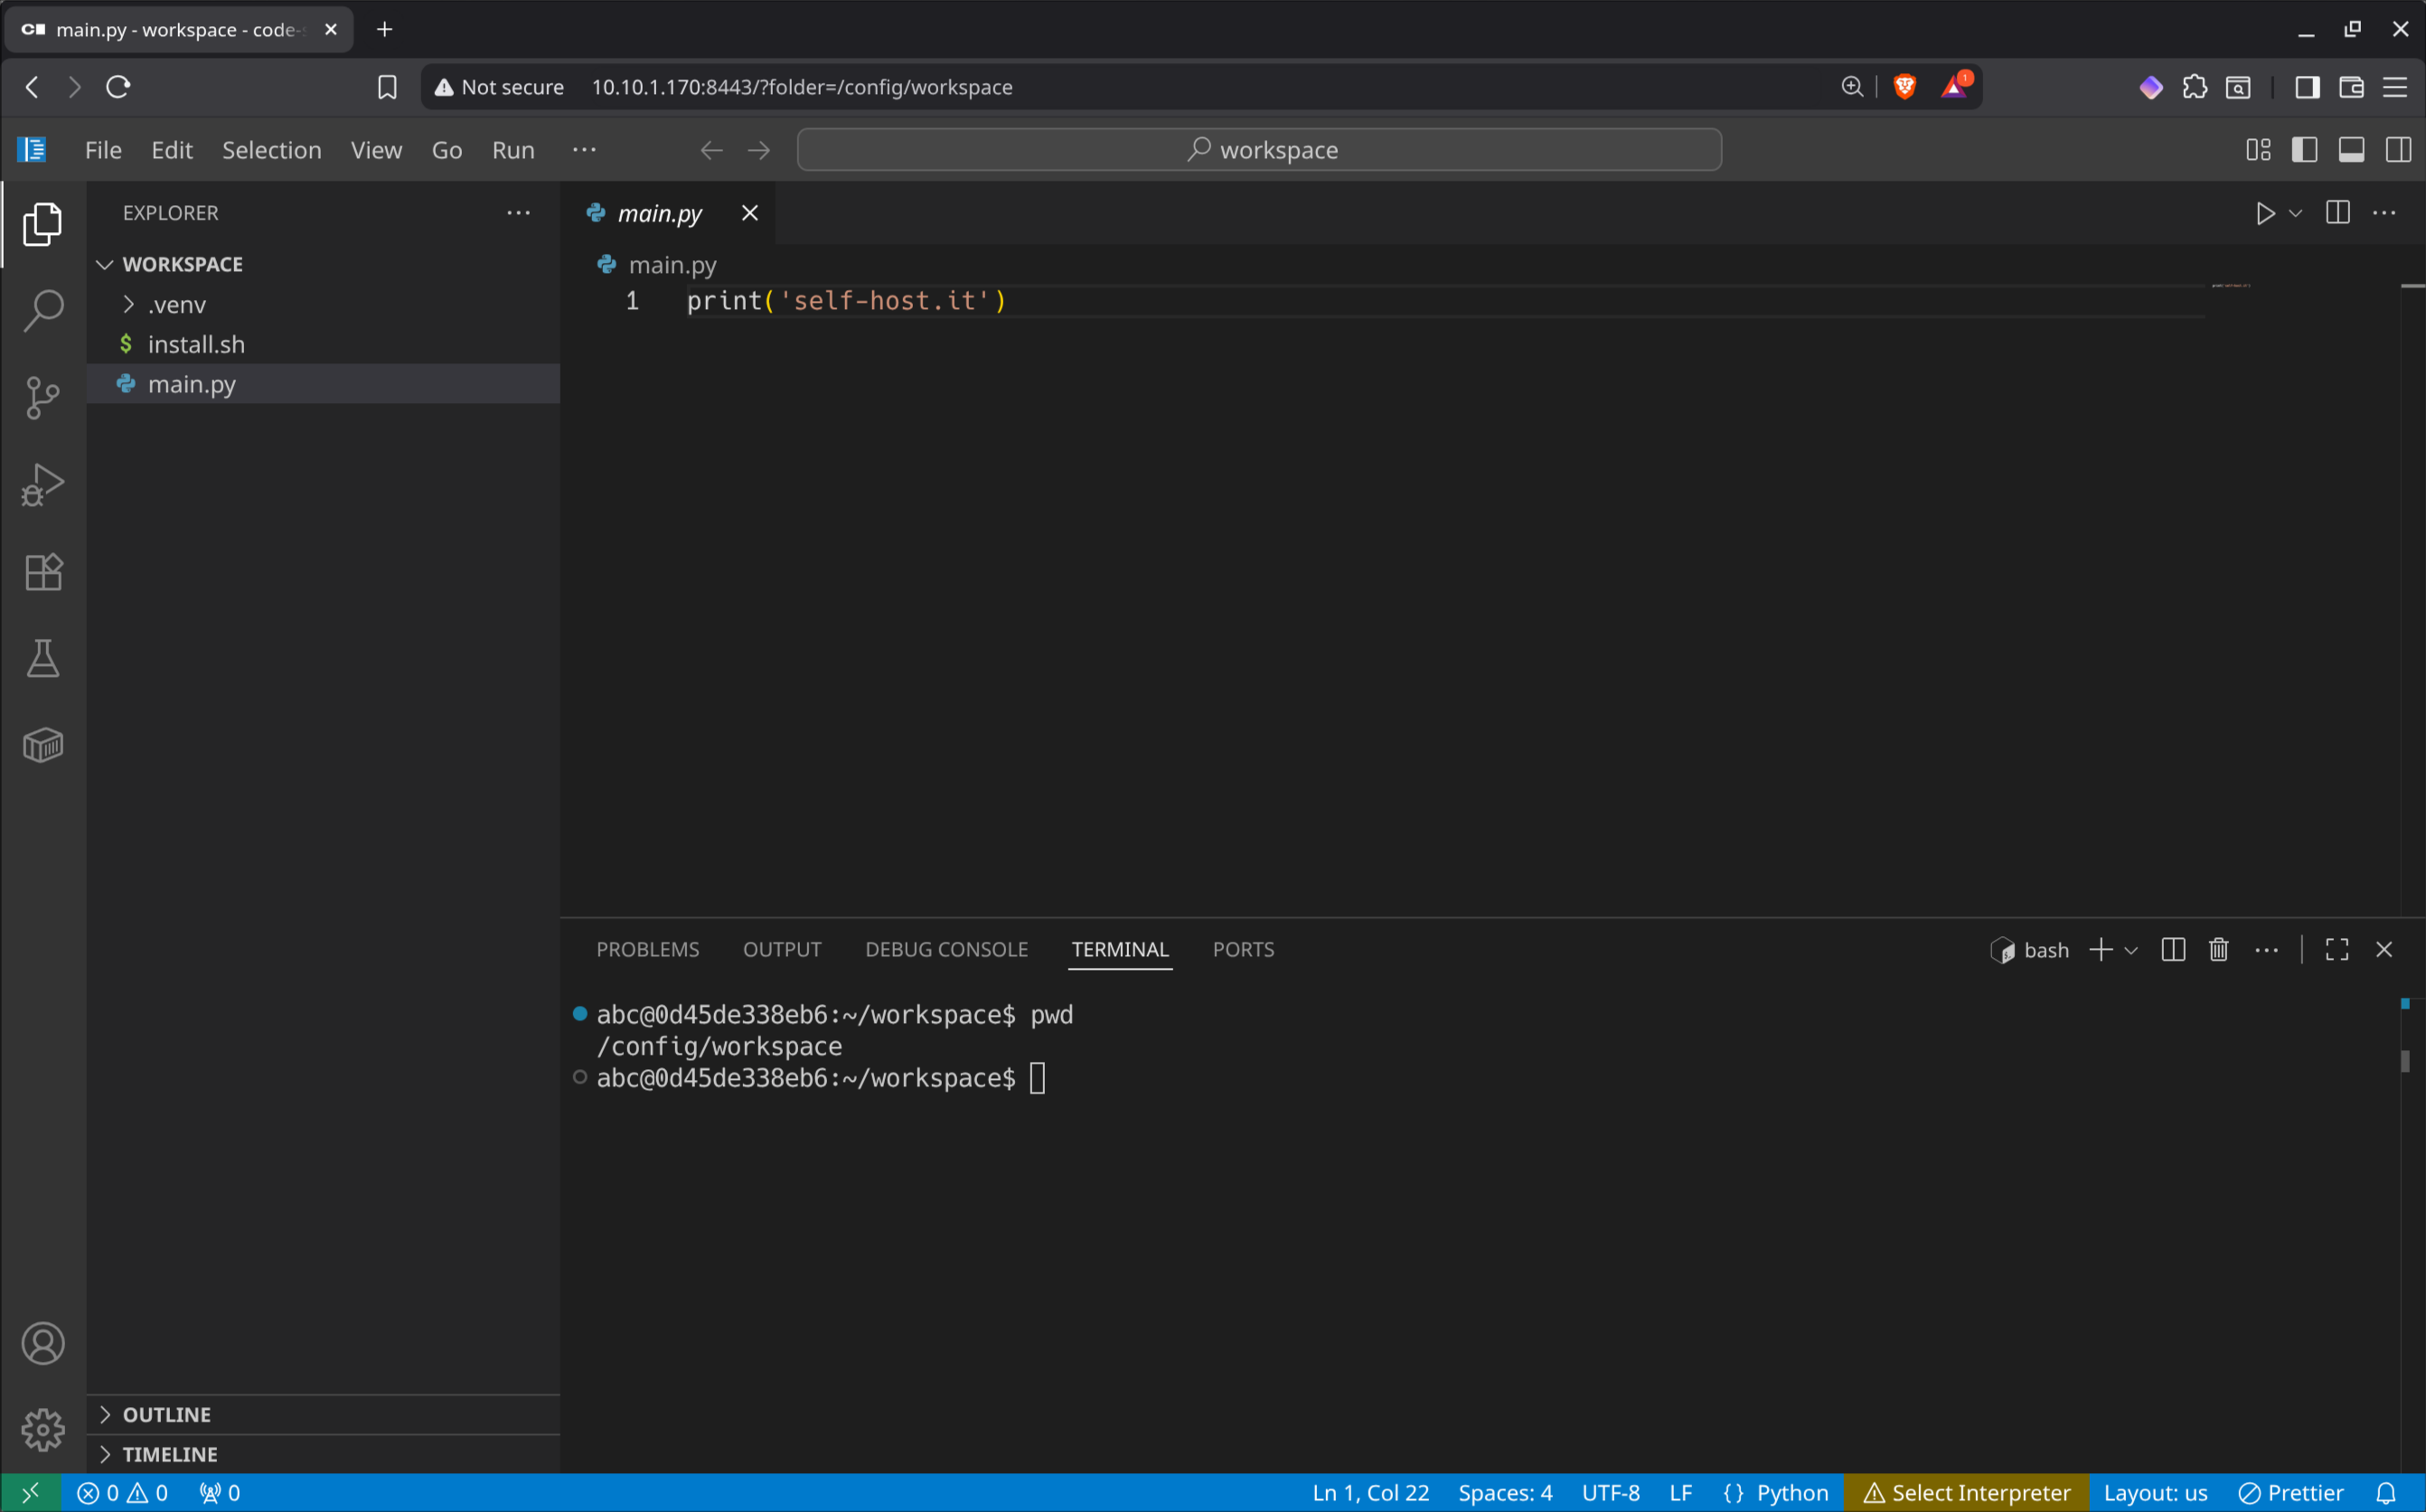The height and width of the screenshot is (1512, 2426).
Task: Open the Run and Debug view
Action: click(42, 484)
